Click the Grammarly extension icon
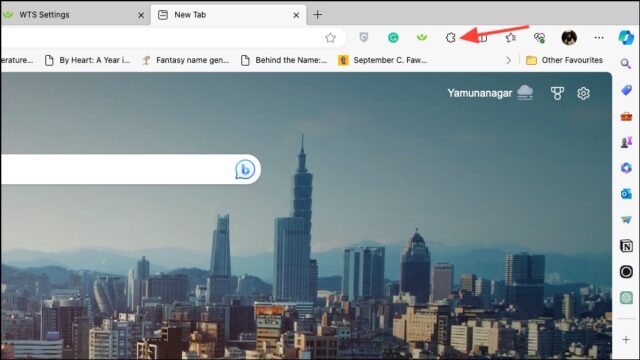Viewport: 640px width, 360px height. point(393,38)
